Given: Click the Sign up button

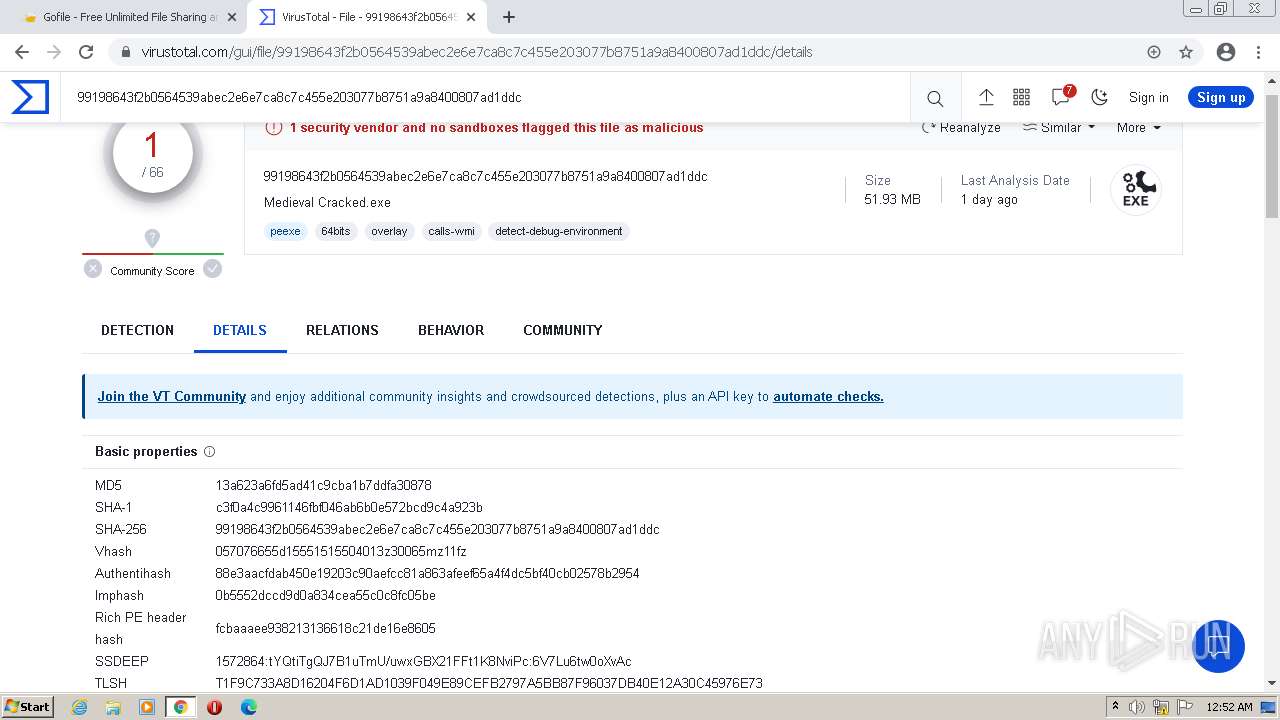Looking at the screenshot, I should tap(1221, 97).
